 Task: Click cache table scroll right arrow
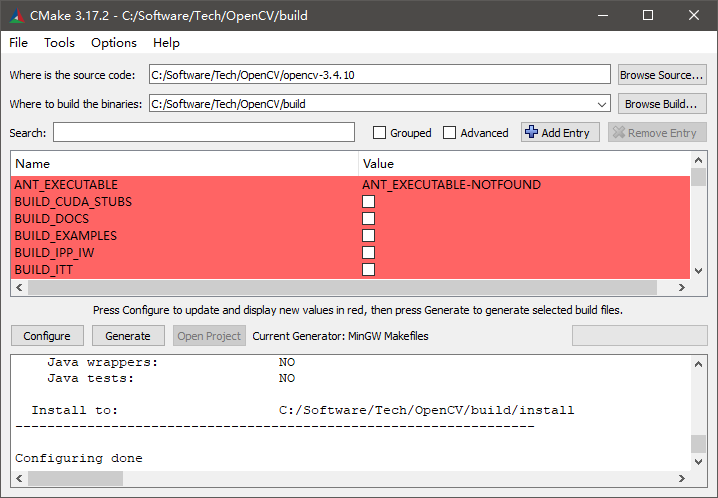(x=682, y=287)
